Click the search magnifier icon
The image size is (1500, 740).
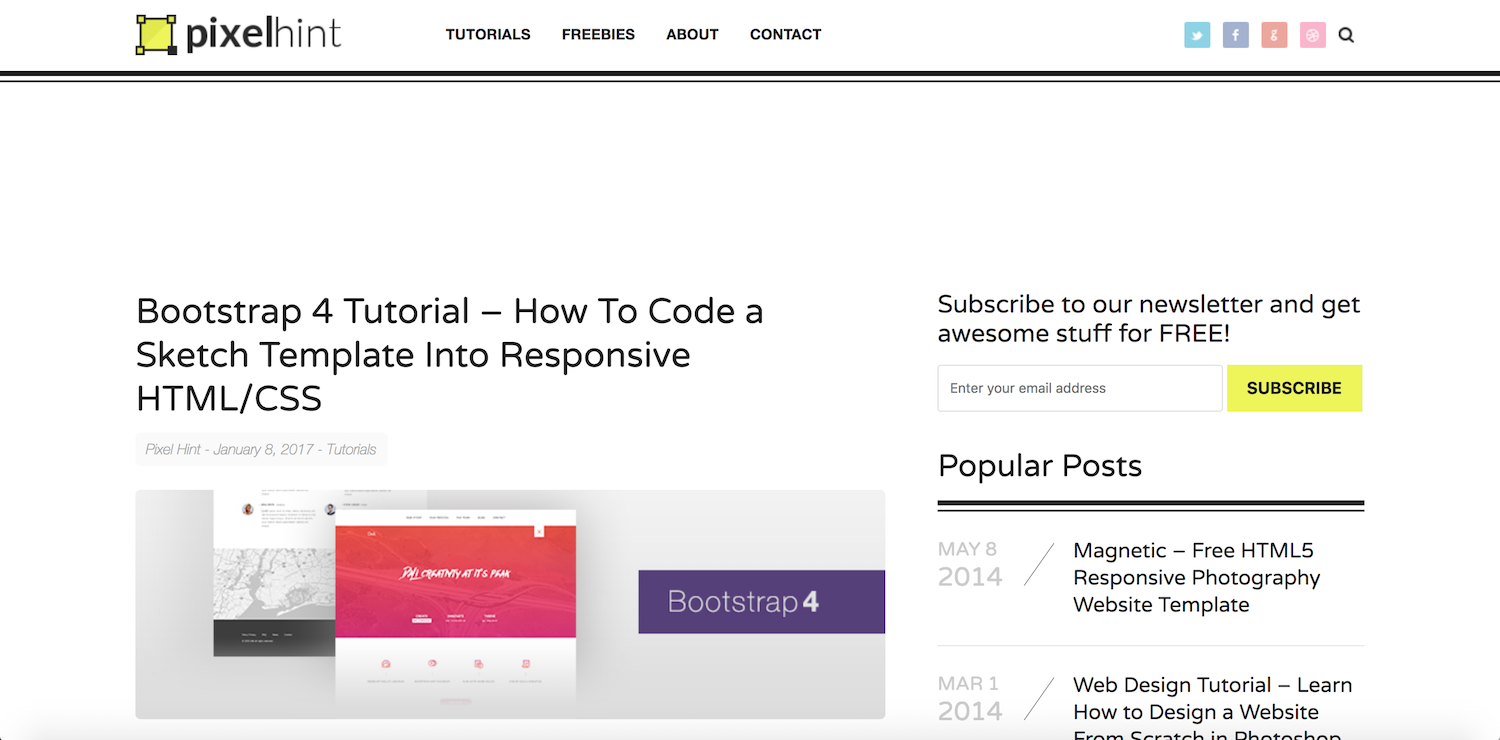(1346, 35)
